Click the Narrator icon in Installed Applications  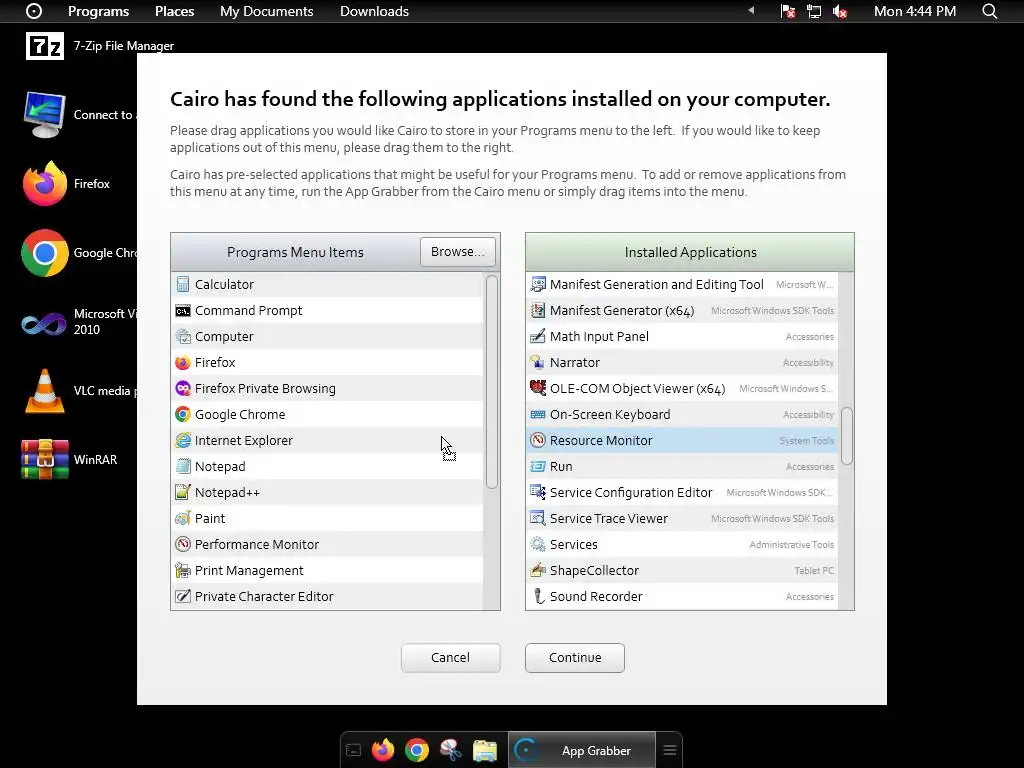(x=537, y=362)
